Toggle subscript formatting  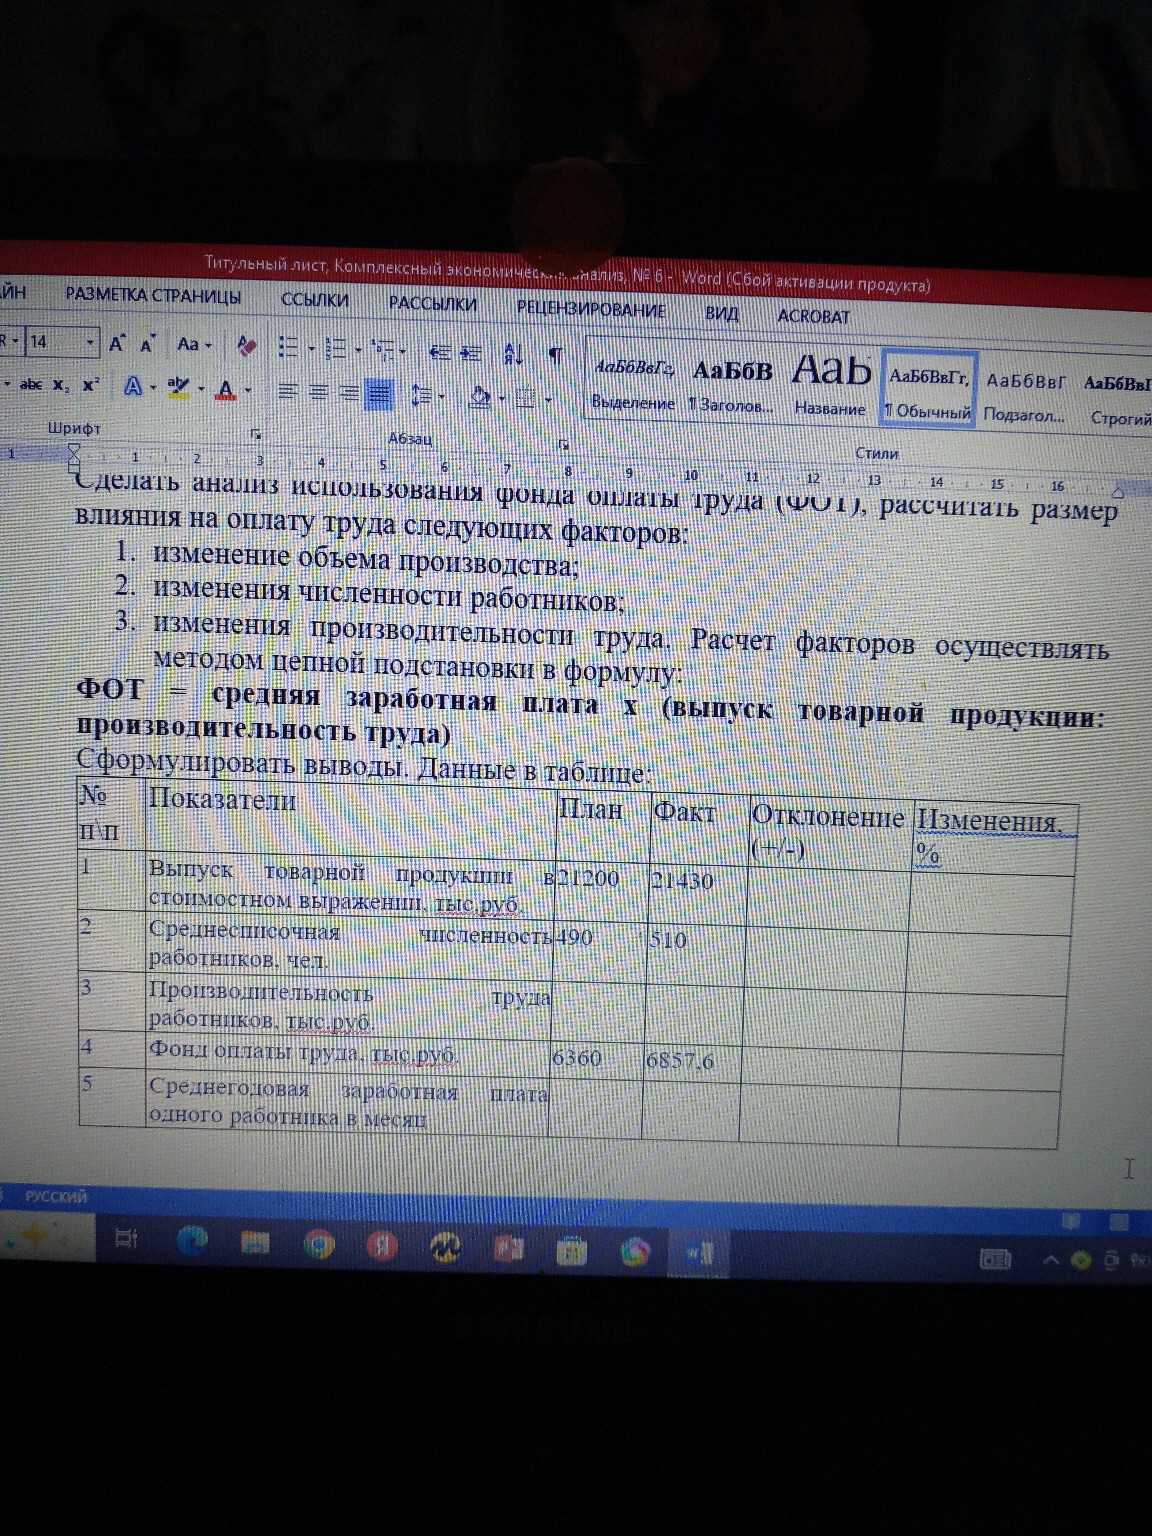(x=58, y=386)
